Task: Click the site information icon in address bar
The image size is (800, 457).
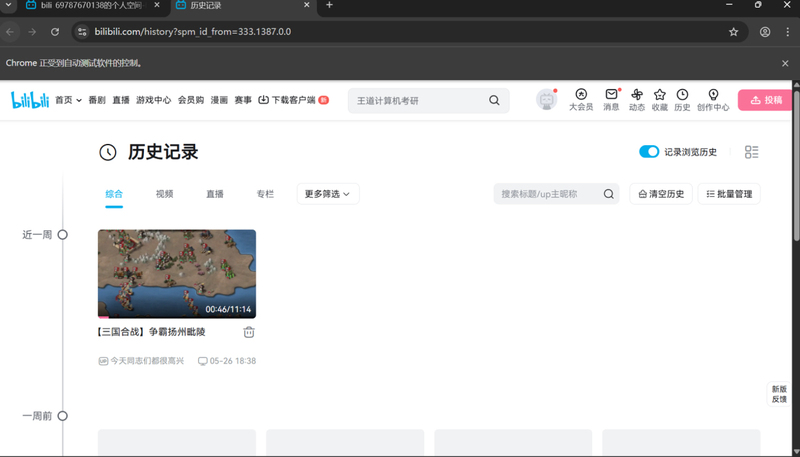Action: (82, 32)
